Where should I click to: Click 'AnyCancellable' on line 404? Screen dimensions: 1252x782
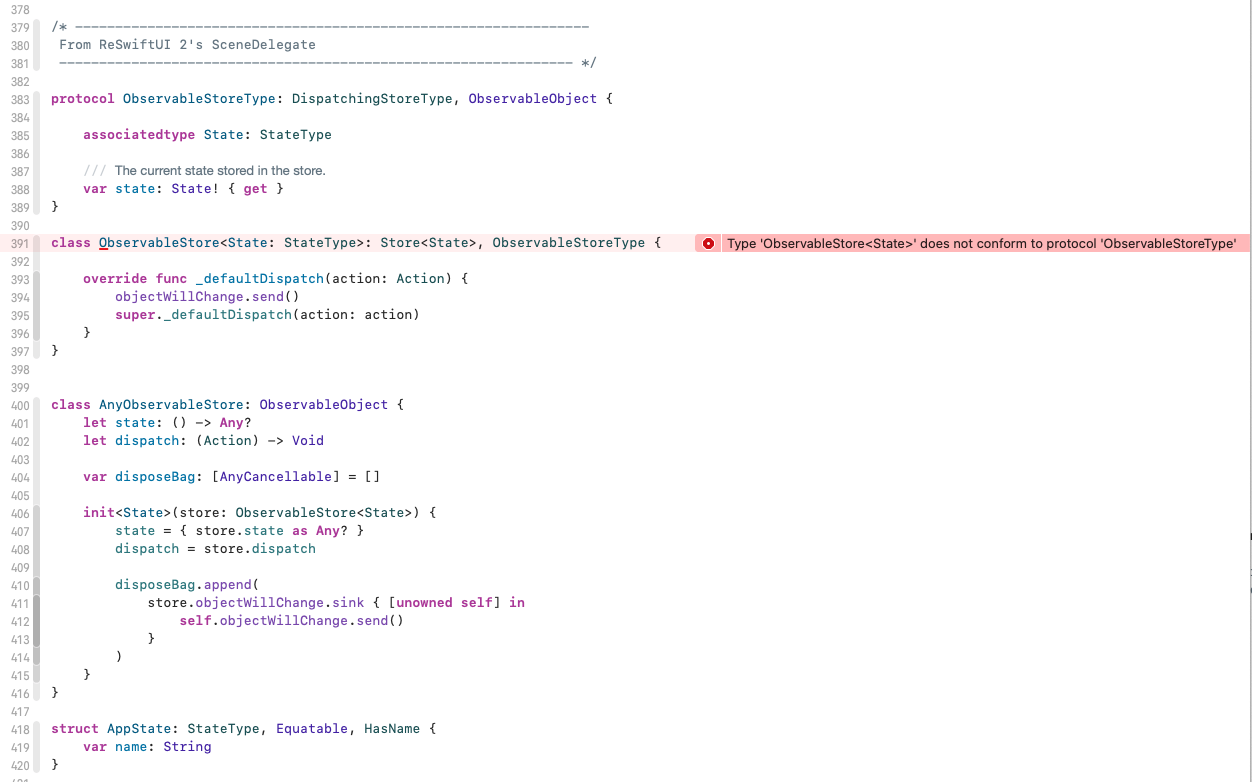275,477
